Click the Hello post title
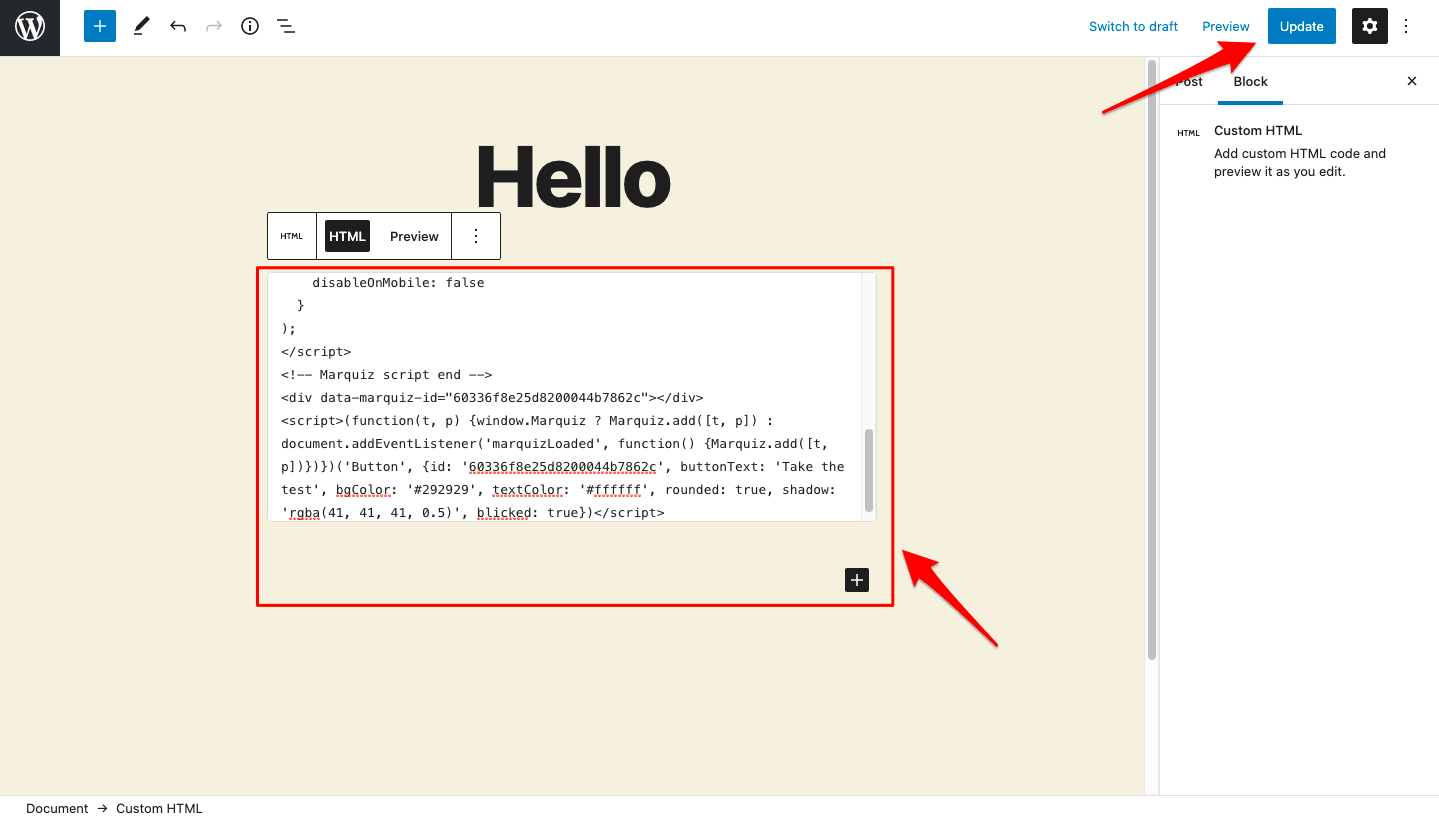This screenshot has height=820, width=1439. pos(573,178)
